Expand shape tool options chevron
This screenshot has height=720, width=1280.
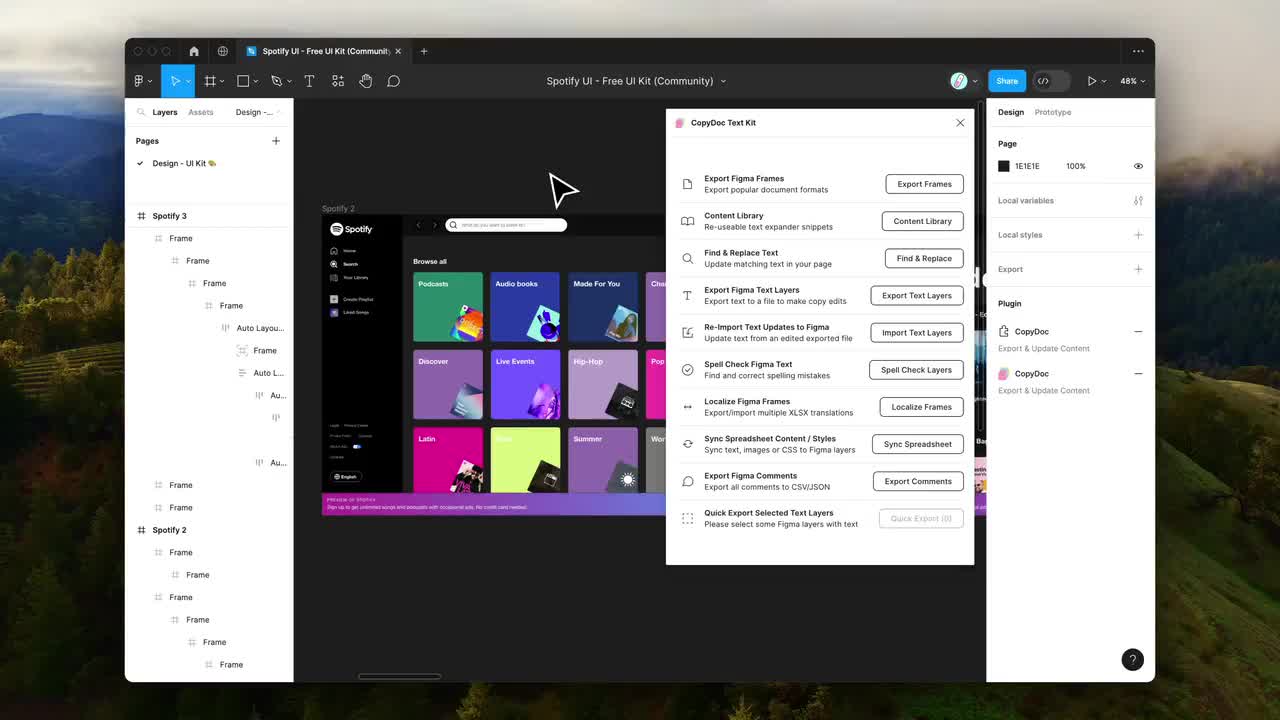pos(256,81)
